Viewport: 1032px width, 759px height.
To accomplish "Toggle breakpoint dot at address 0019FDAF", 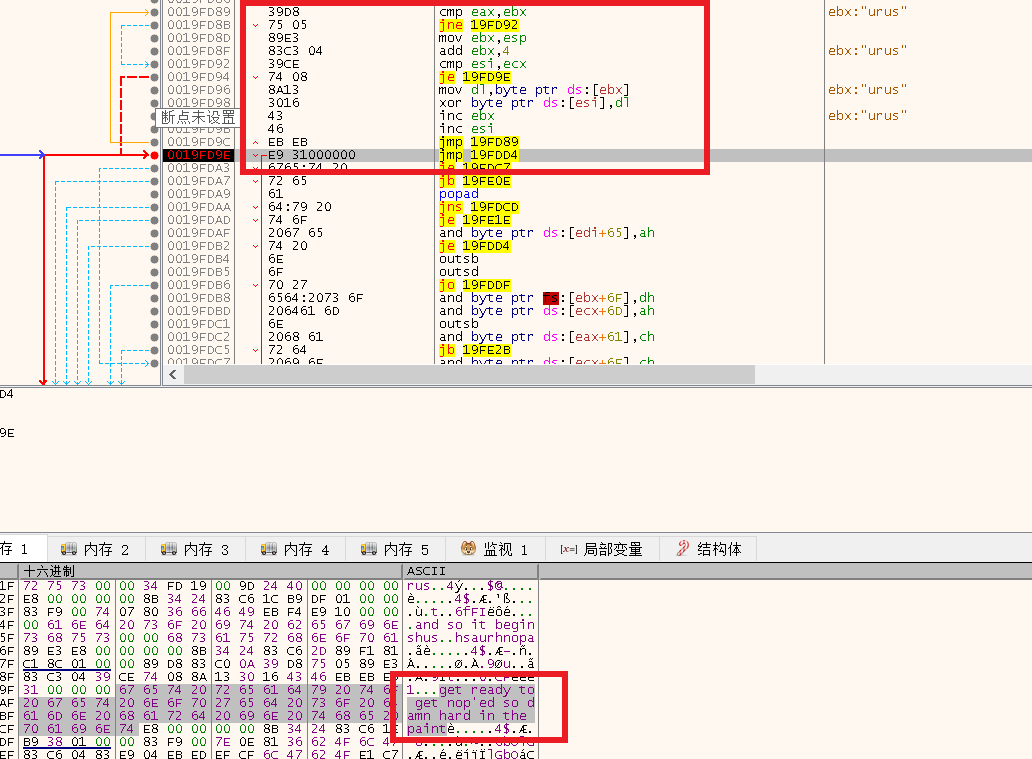I will [154, 233].
